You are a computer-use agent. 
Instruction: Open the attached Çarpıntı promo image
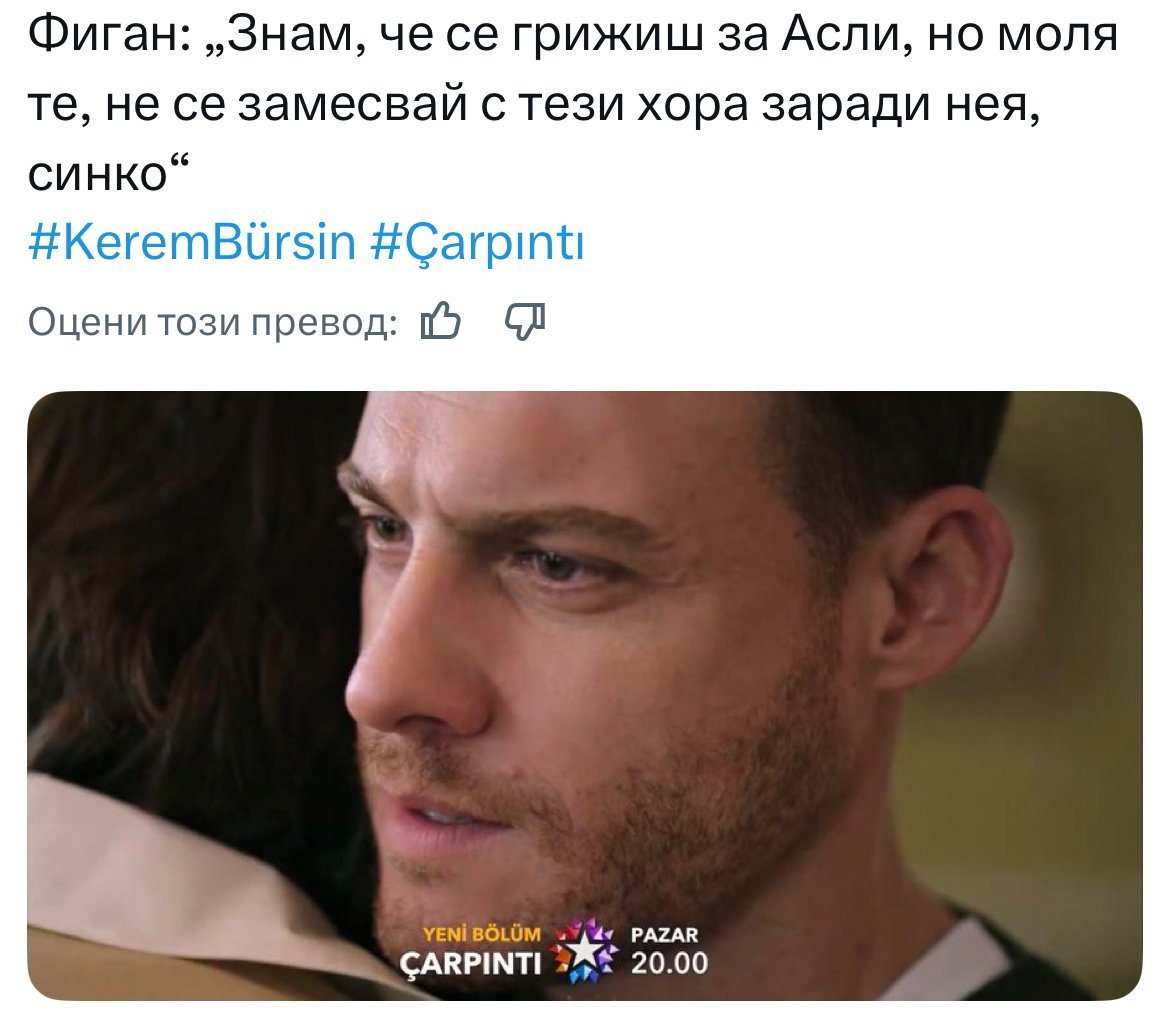pos(585,695)
